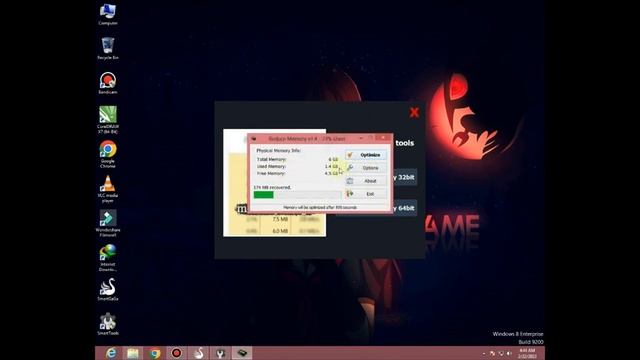Select the Bandicam desktop shortcut
The height and width of the screenshot is (360, 640).
108,83
